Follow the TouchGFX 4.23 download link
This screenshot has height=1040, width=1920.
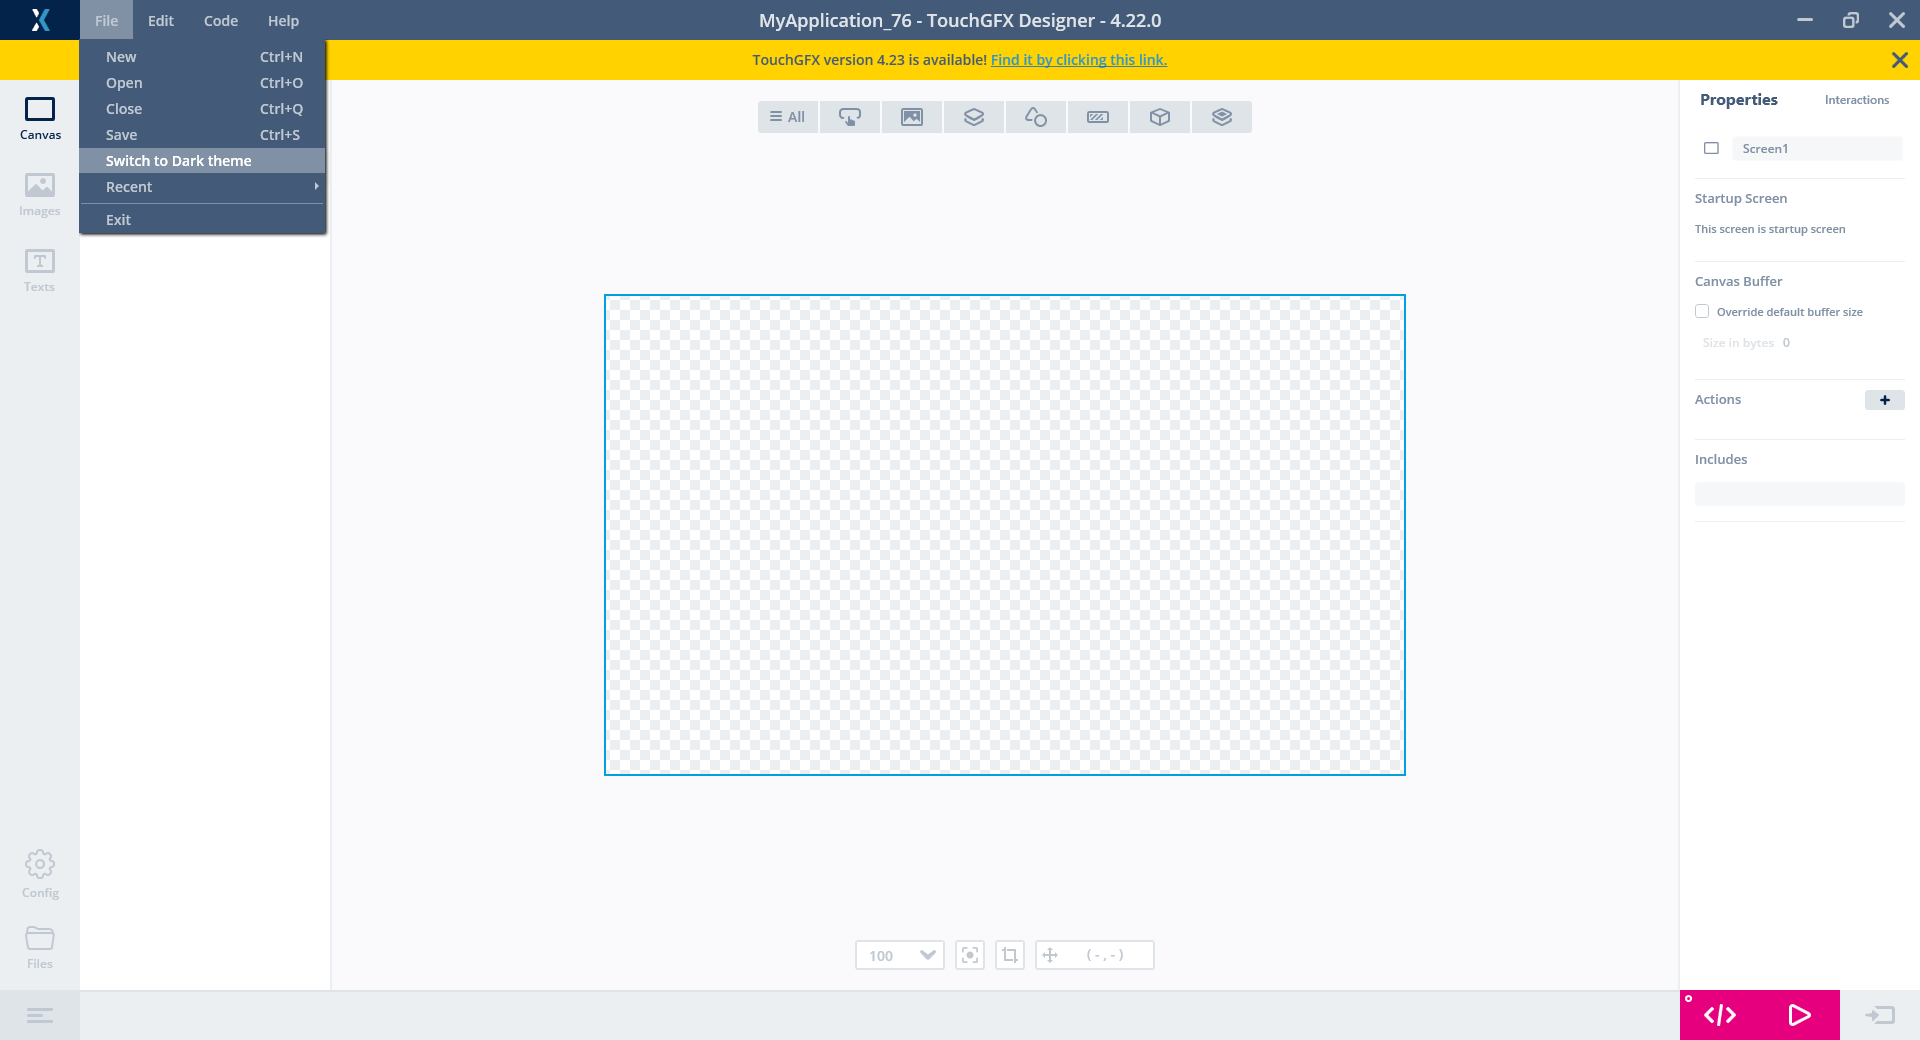(1078, 60)
